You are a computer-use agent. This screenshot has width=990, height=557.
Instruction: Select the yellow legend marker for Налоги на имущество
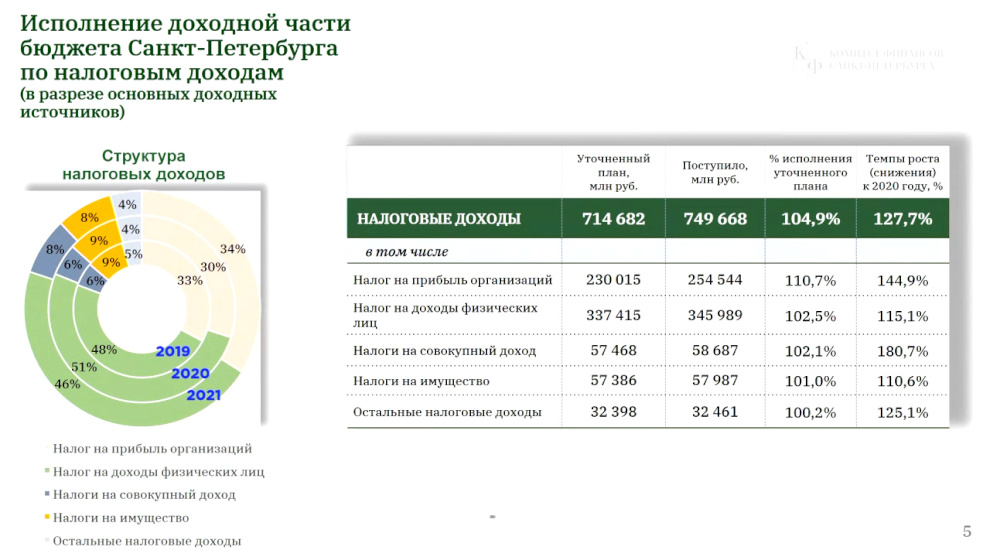click(x=47, y=517)
